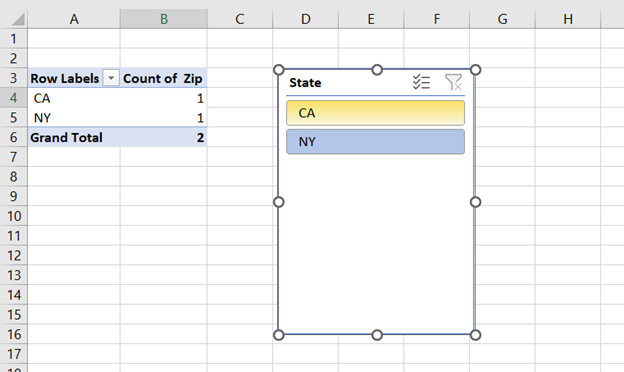624x372 pixels.
Task: Click the Count of Zip header cell
Action: (164, 78)
